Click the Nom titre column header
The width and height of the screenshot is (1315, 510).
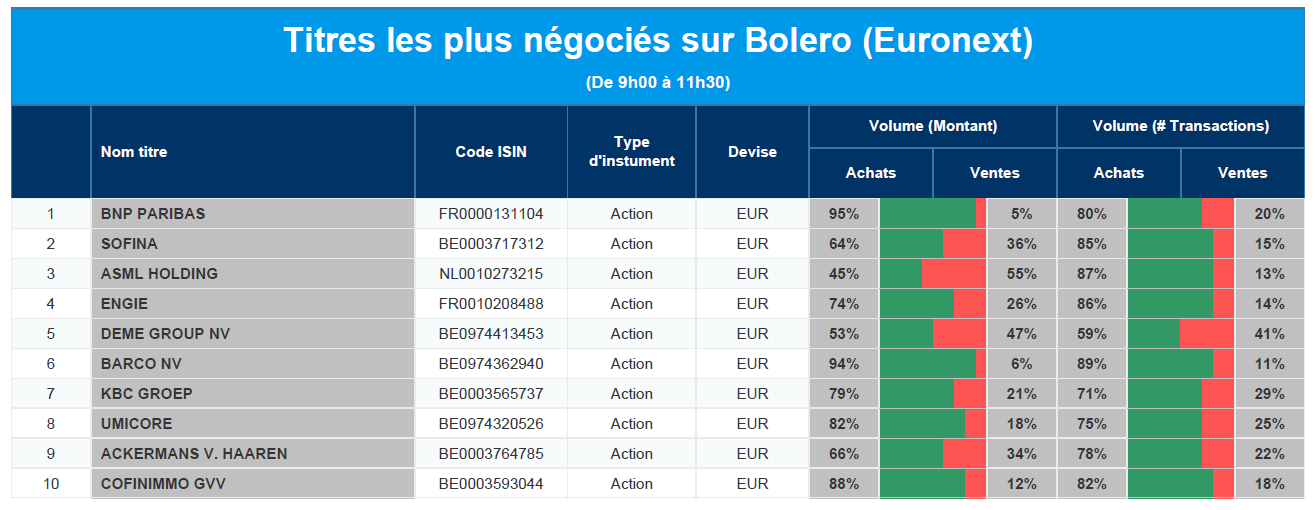tap(134, 152)
